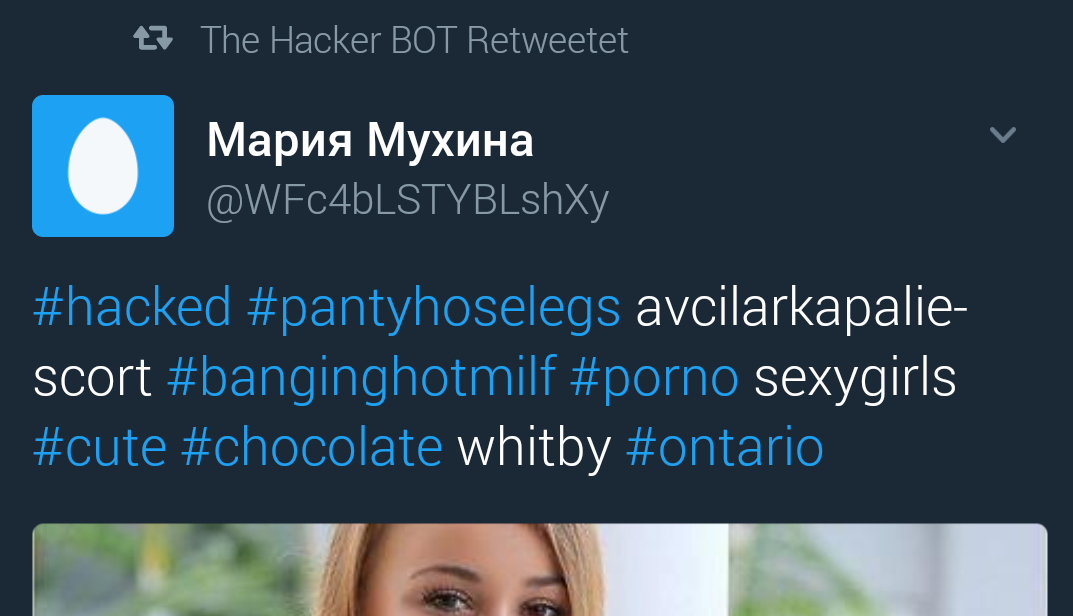Image resolution: width=1073 pixels, height=616 pixels.
Task: Open the #hacked hashtag
Action: [x=132, y=307]
